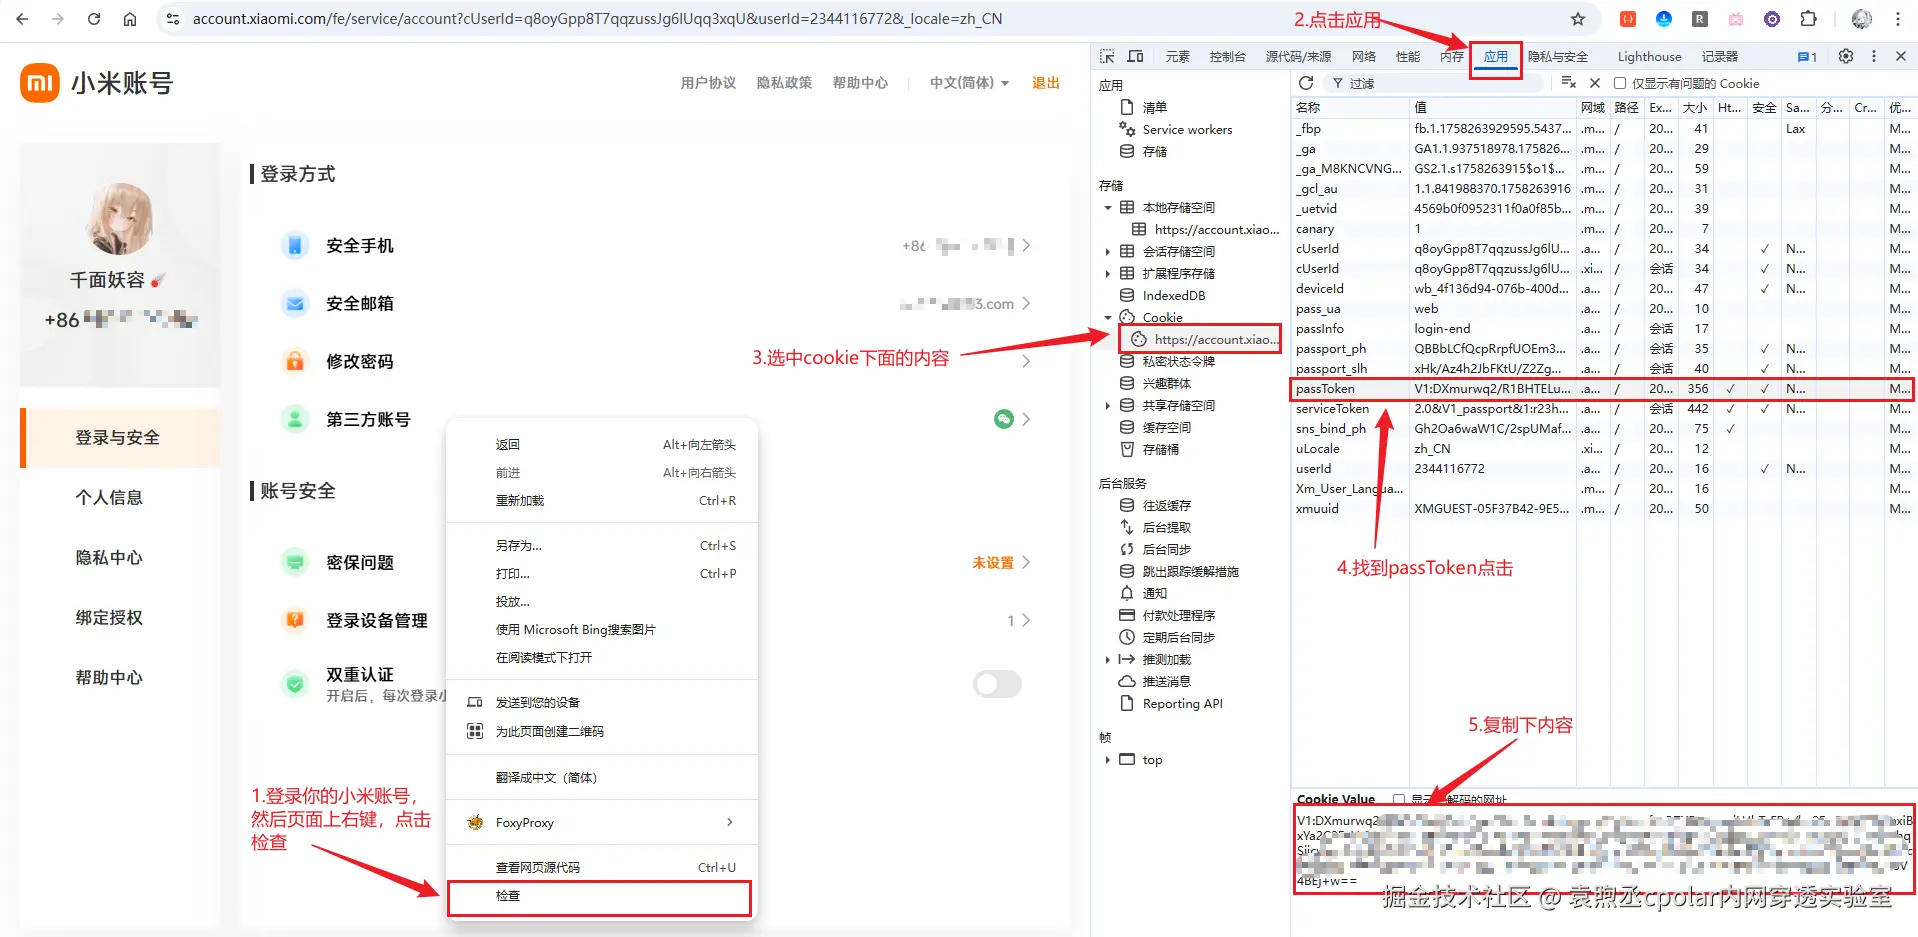1918x937 pixels.
Task: Open login device management
Action: click(655, 621)
